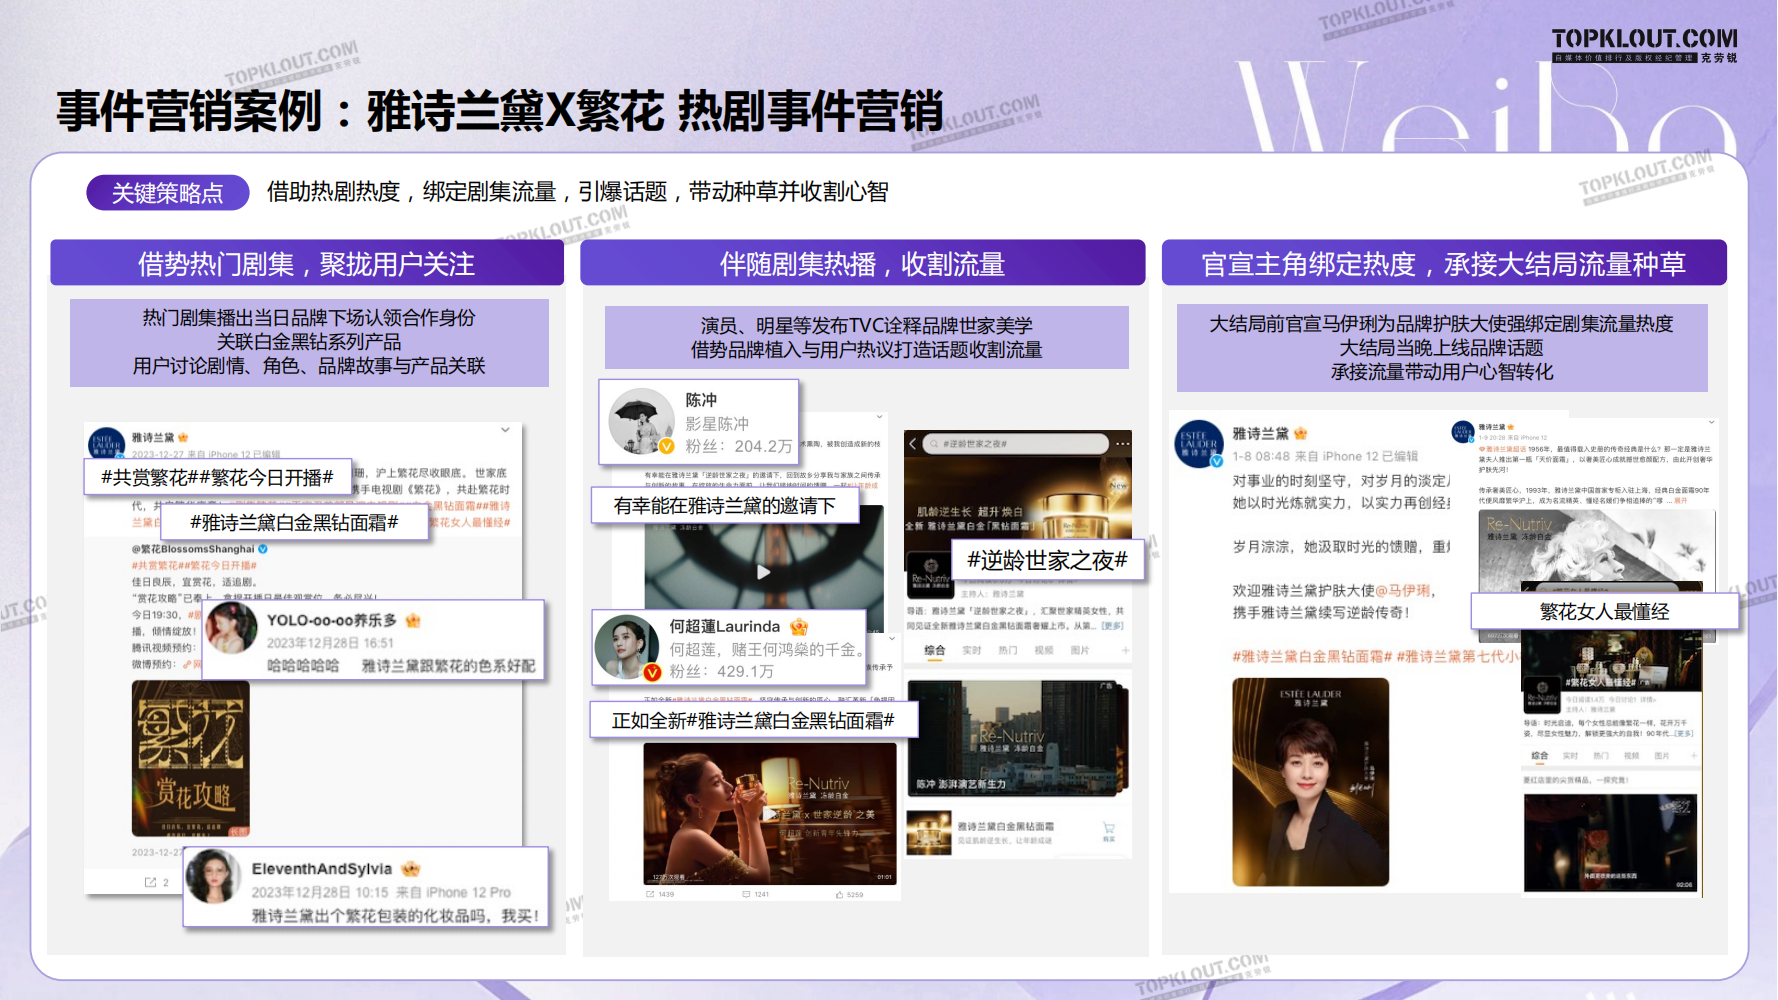Click 何超蓮Laurinda profile avatar
The height and width of the screenshot is (1000, 1778).
point(627,647)
